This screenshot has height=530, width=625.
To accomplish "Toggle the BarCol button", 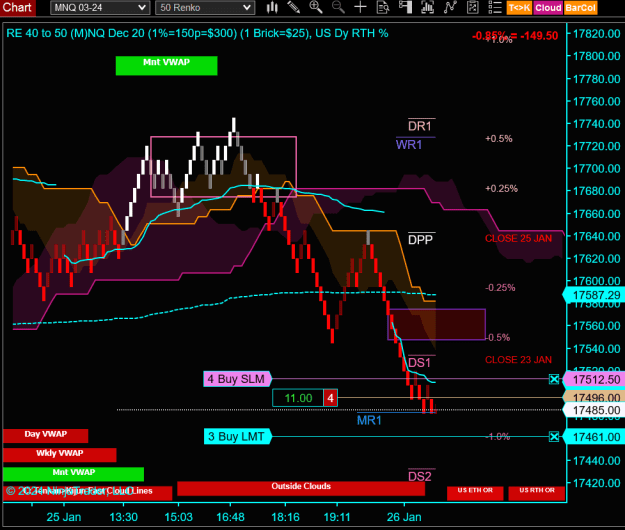I will [x=580, y=8].
